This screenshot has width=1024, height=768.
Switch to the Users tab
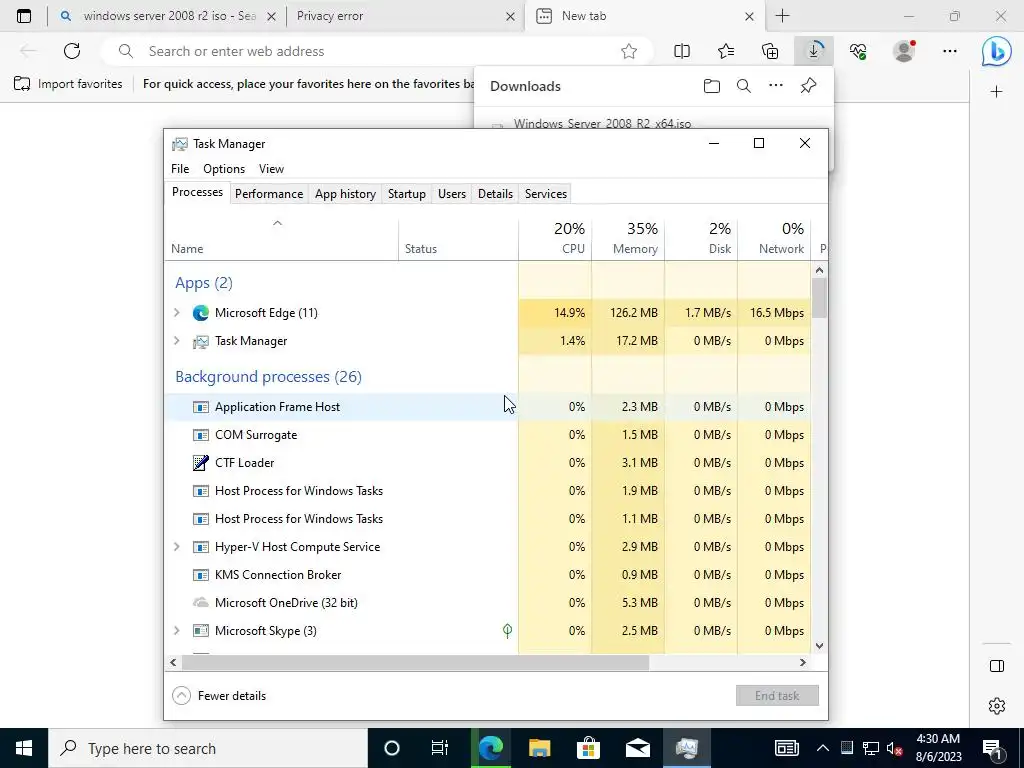coord(452,194)
